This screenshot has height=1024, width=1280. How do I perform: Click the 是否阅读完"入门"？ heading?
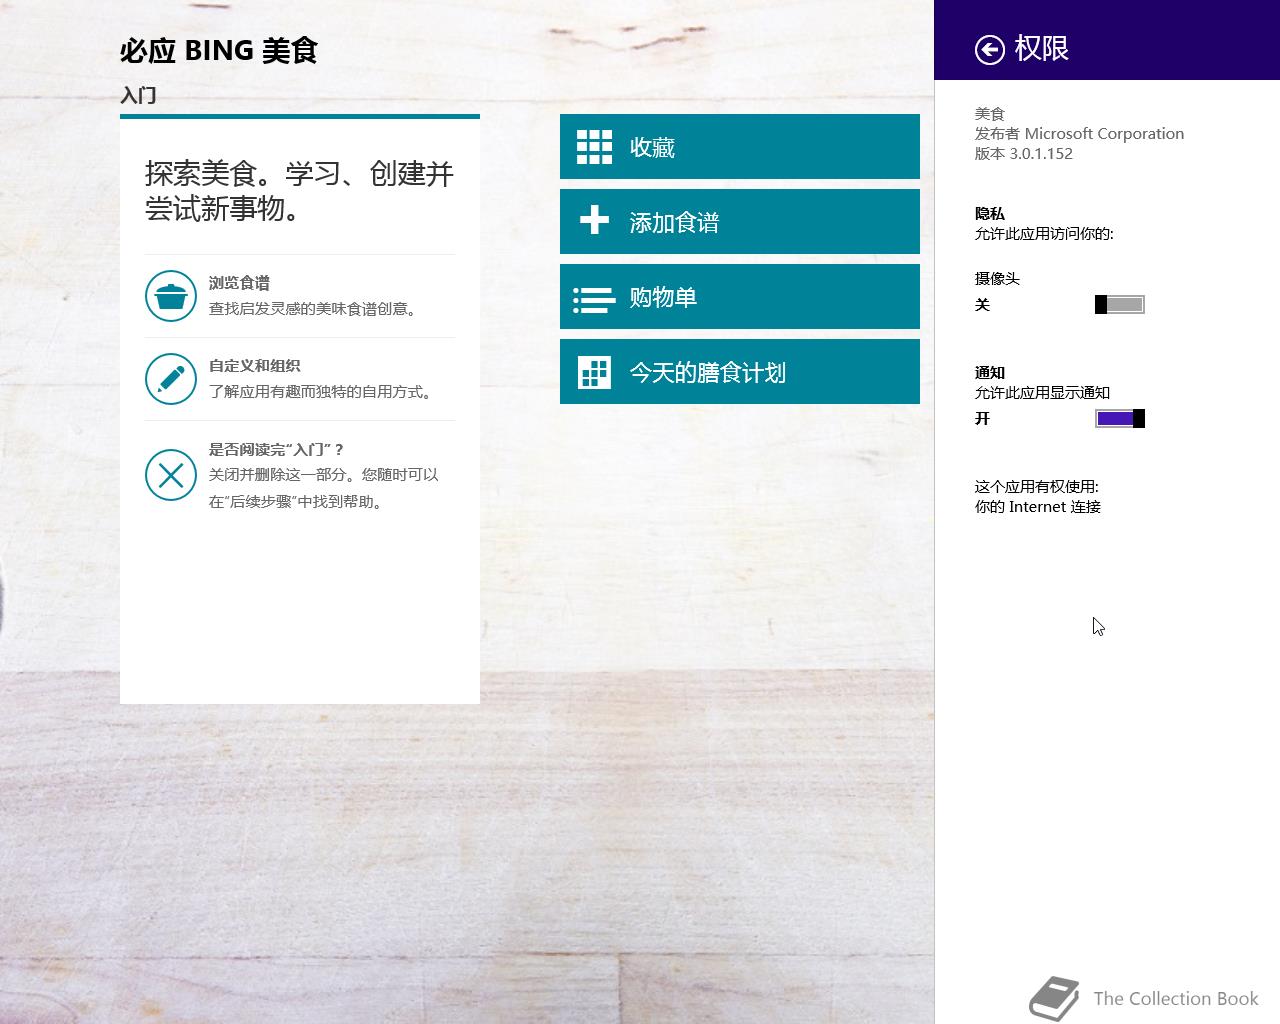pyautogui.click(x=276, y=449)
